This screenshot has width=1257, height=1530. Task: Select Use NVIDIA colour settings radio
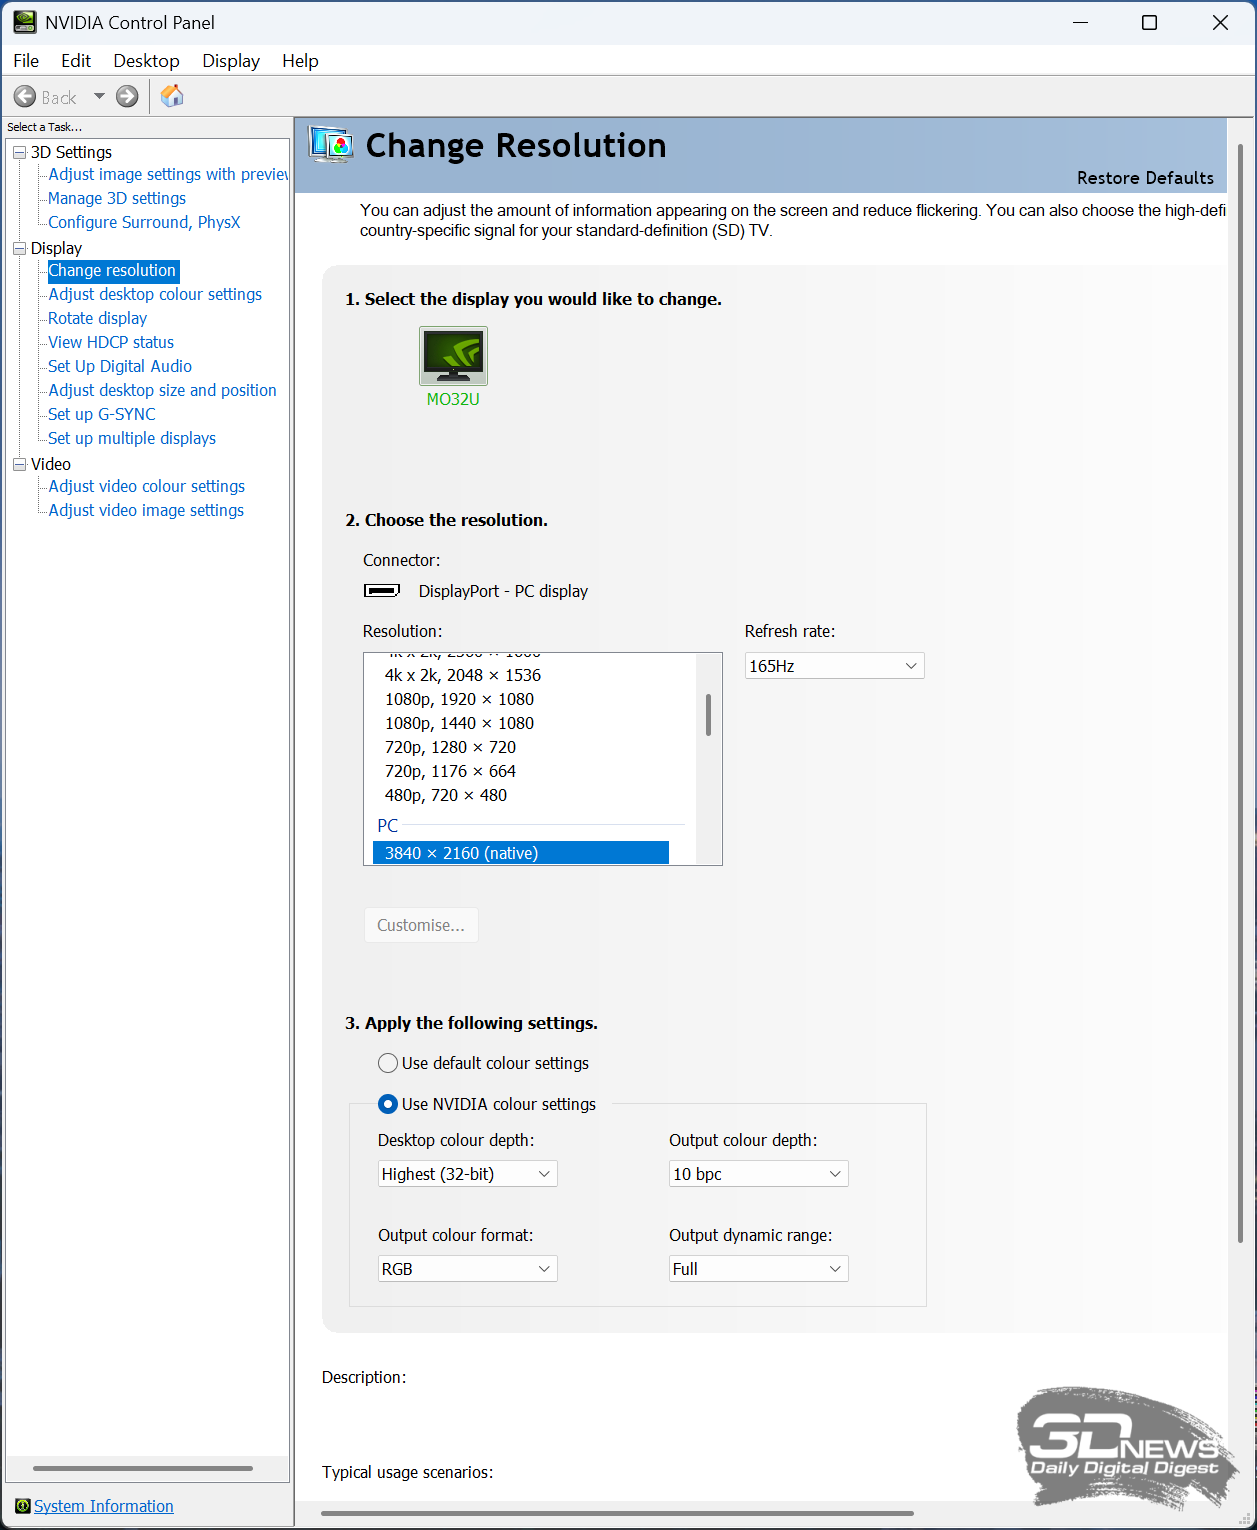tap(388, 1104)
